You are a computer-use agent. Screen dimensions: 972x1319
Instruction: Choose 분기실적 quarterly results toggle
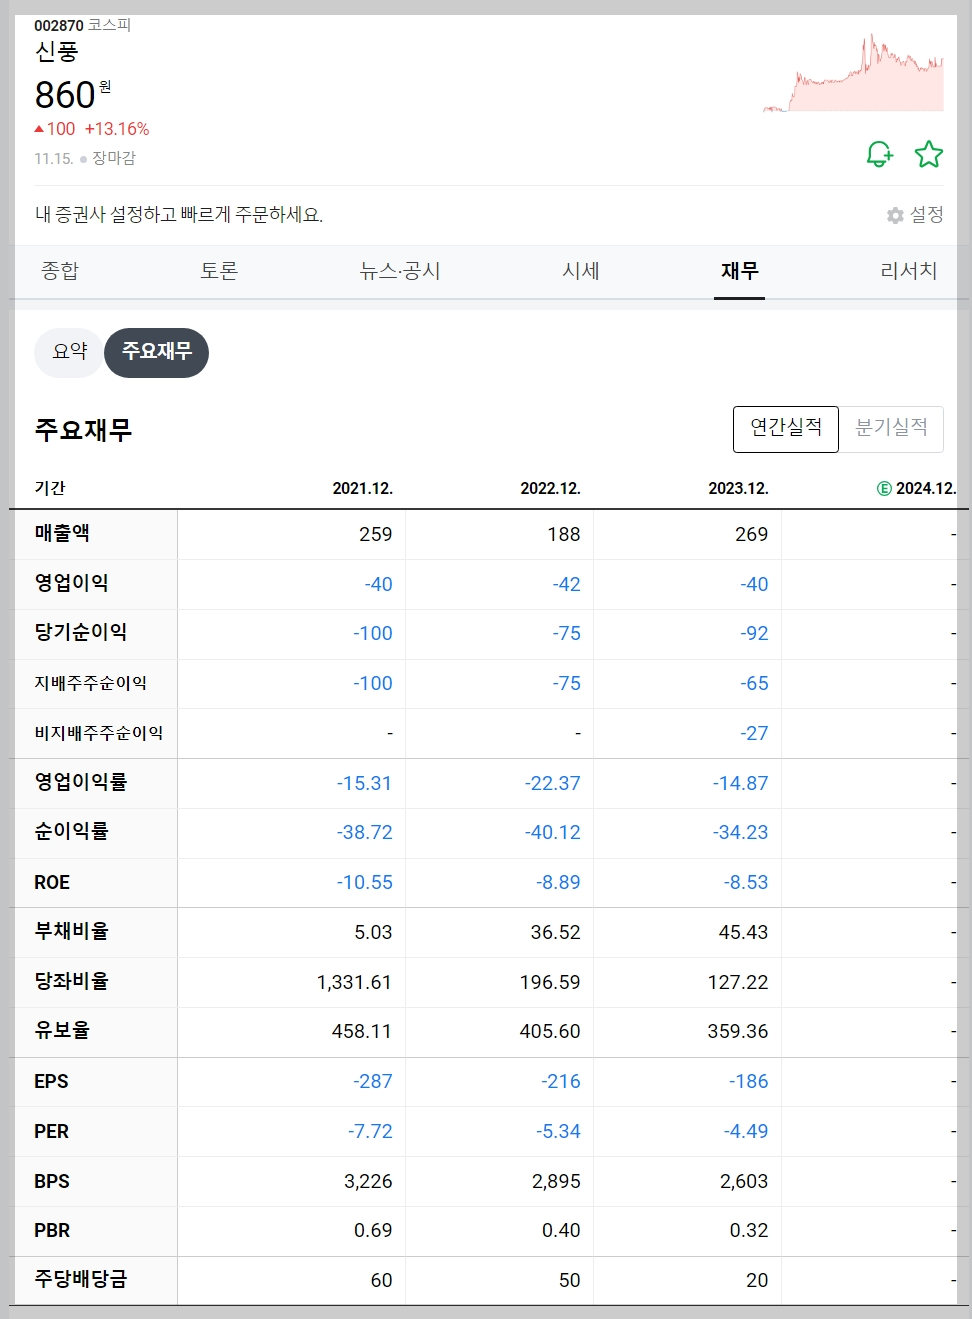click(891, 428)
